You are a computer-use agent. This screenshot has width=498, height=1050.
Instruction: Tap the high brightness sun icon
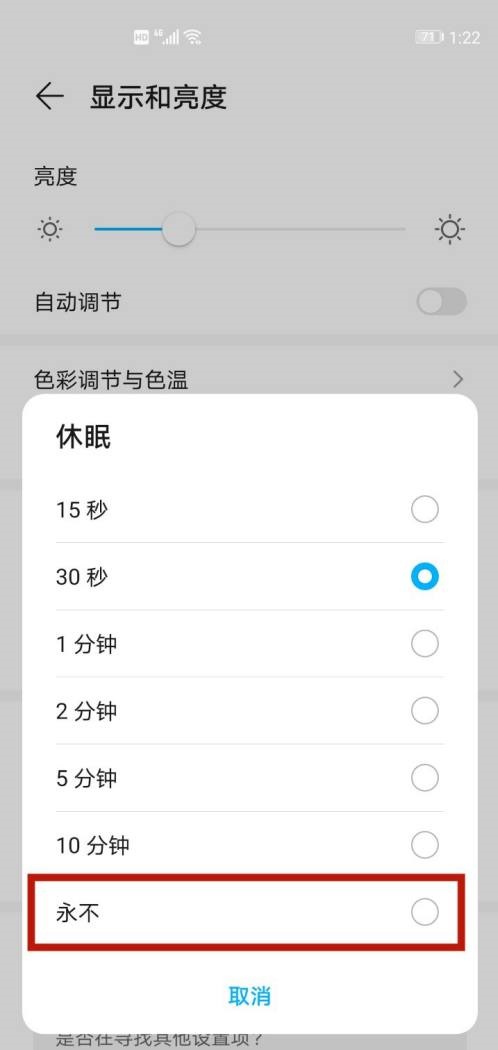point(450,230)
